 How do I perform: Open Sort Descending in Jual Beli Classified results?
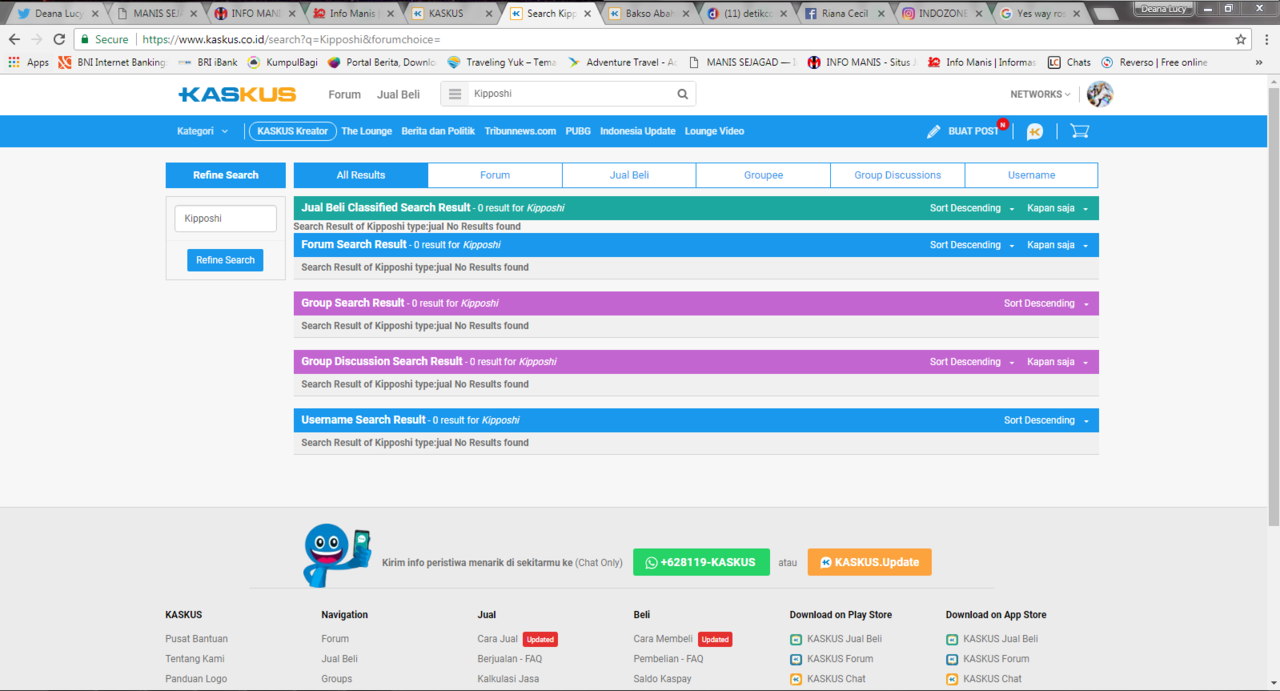click(972, 208)
